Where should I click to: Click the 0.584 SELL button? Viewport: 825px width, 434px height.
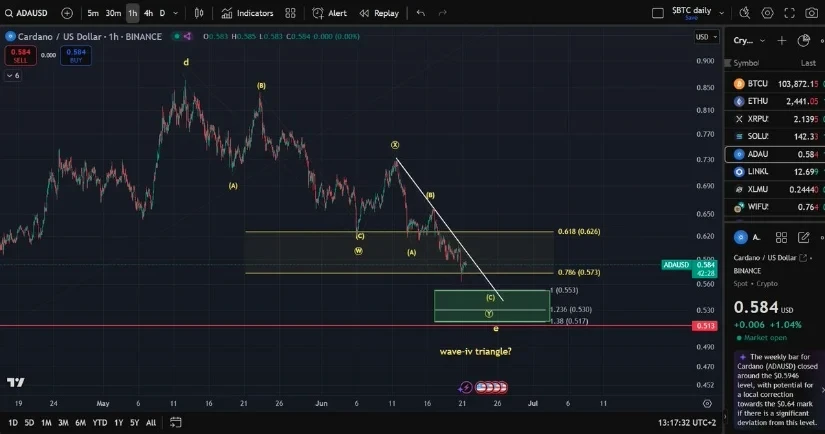[x=21, y=55]
